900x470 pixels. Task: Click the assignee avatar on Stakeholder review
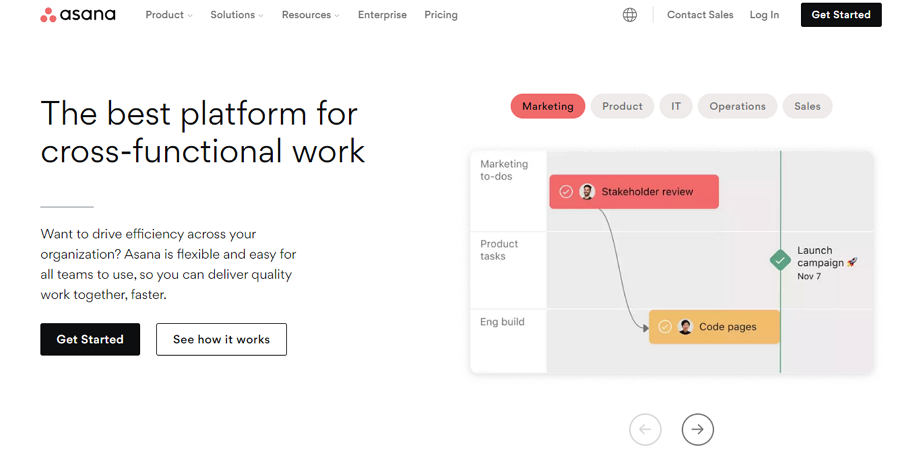[587, 192]
